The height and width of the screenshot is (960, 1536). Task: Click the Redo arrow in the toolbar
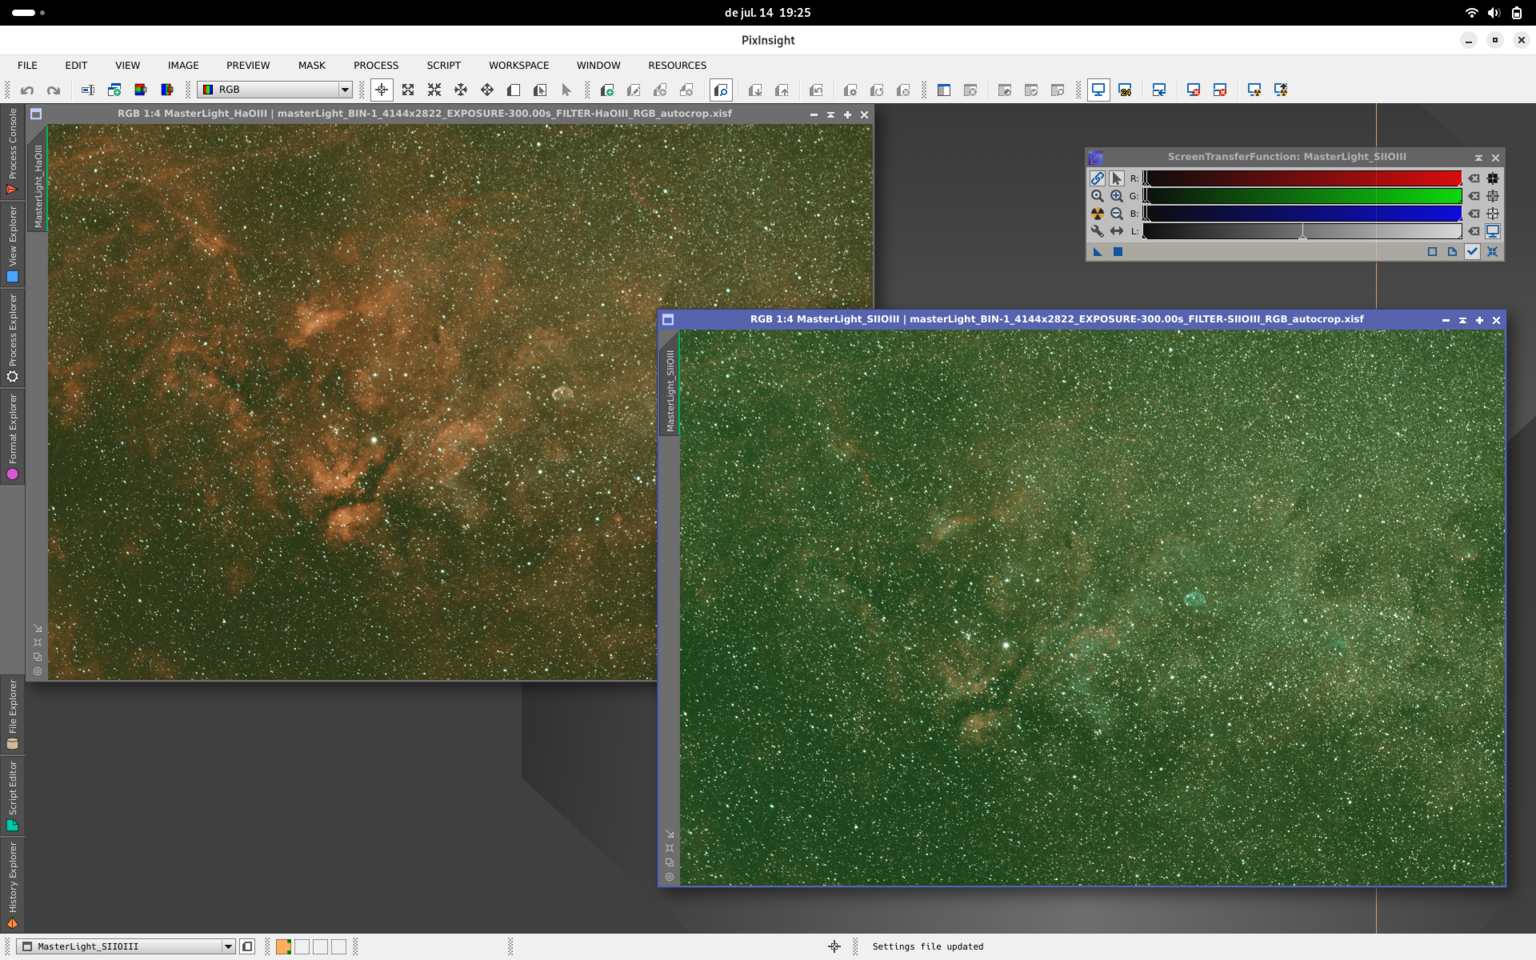point(53,90)
